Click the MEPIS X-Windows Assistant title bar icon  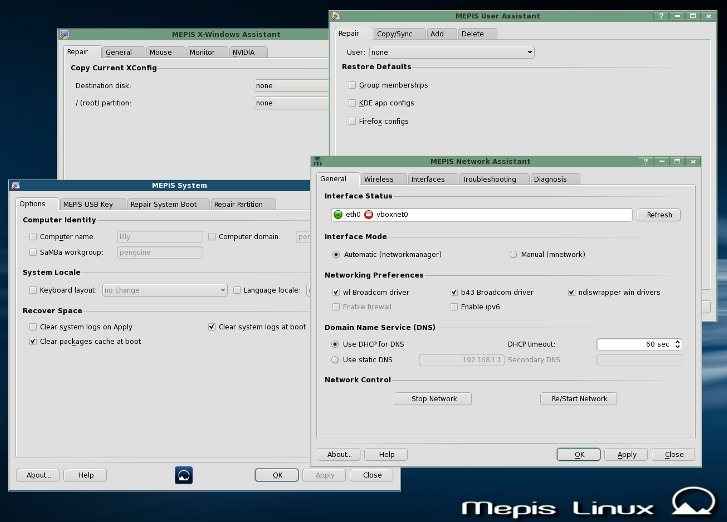64,34
